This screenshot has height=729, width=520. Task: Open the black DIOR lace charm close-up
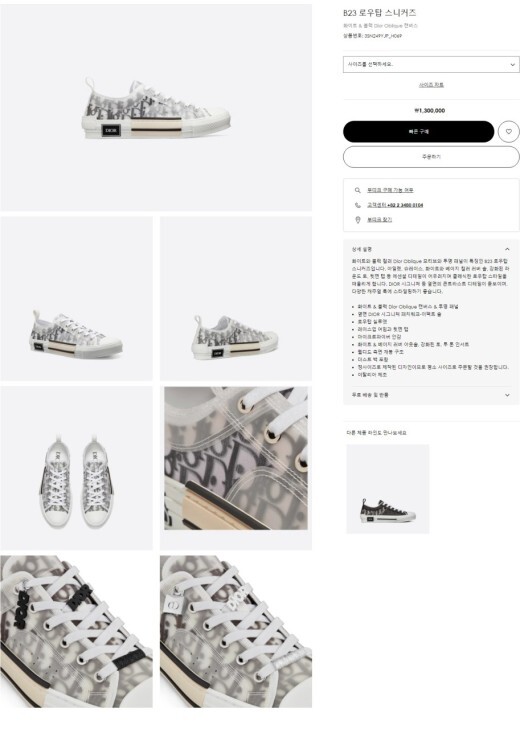76,631
